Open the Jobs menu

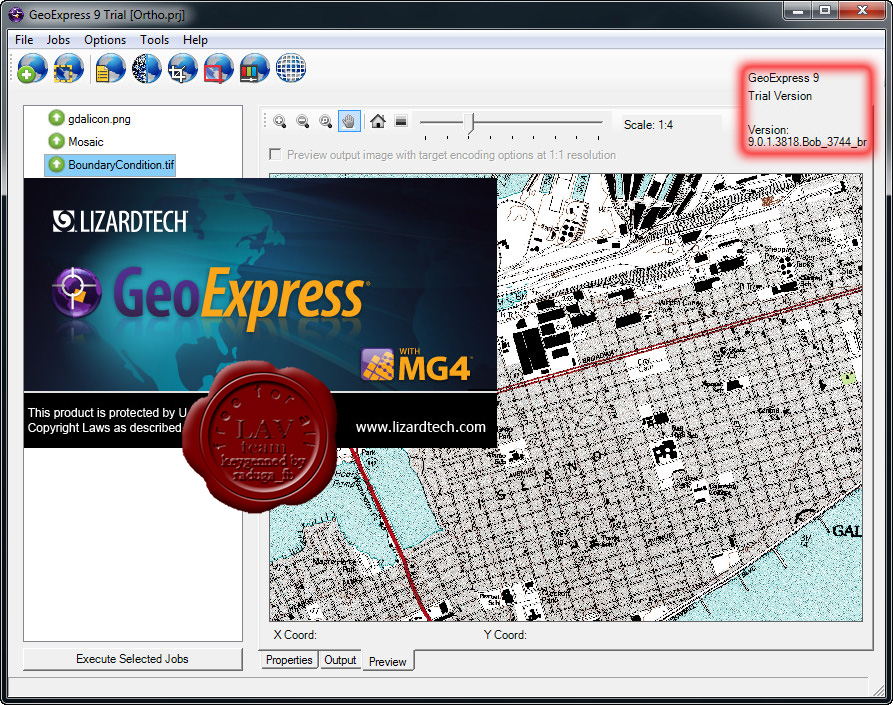pyautogui.click(x=58, y=40)
